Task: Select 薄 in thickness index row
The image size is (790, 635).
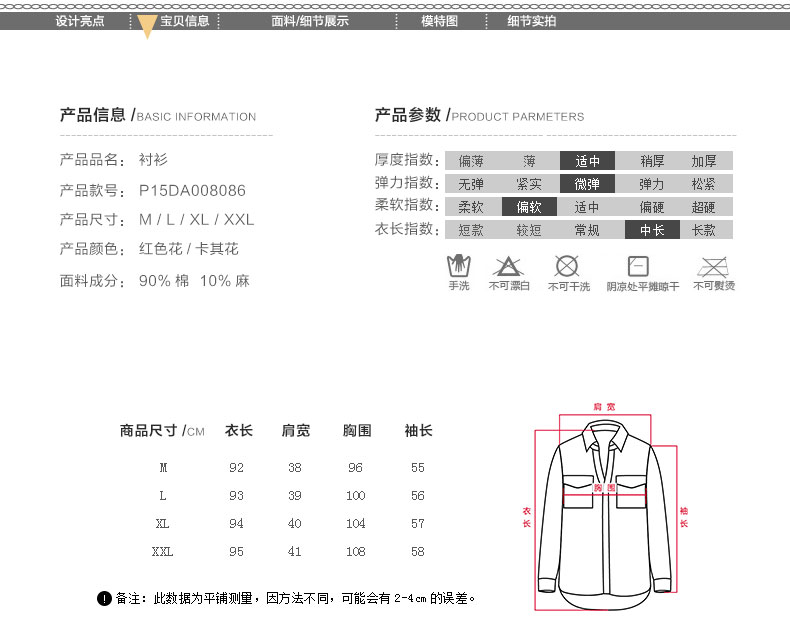Action: tap(529, 161)
